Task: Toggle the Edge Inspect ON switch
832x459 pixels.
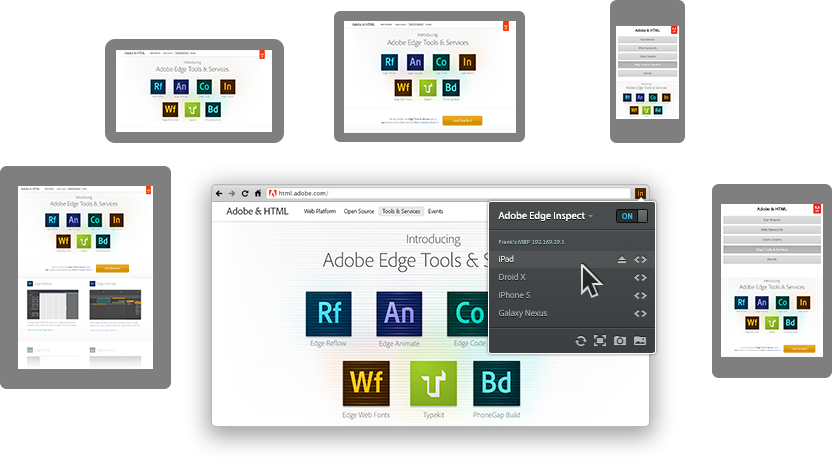Action: tap(631, 216)
